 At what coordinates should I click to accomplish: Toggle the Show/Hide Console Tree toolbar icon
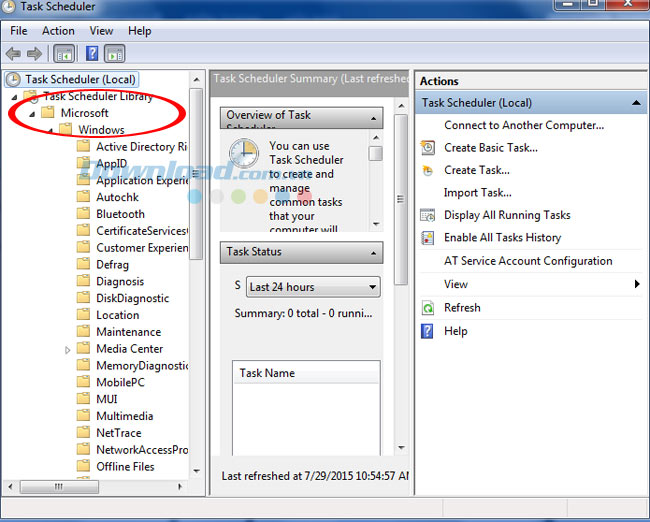(64, 54)
